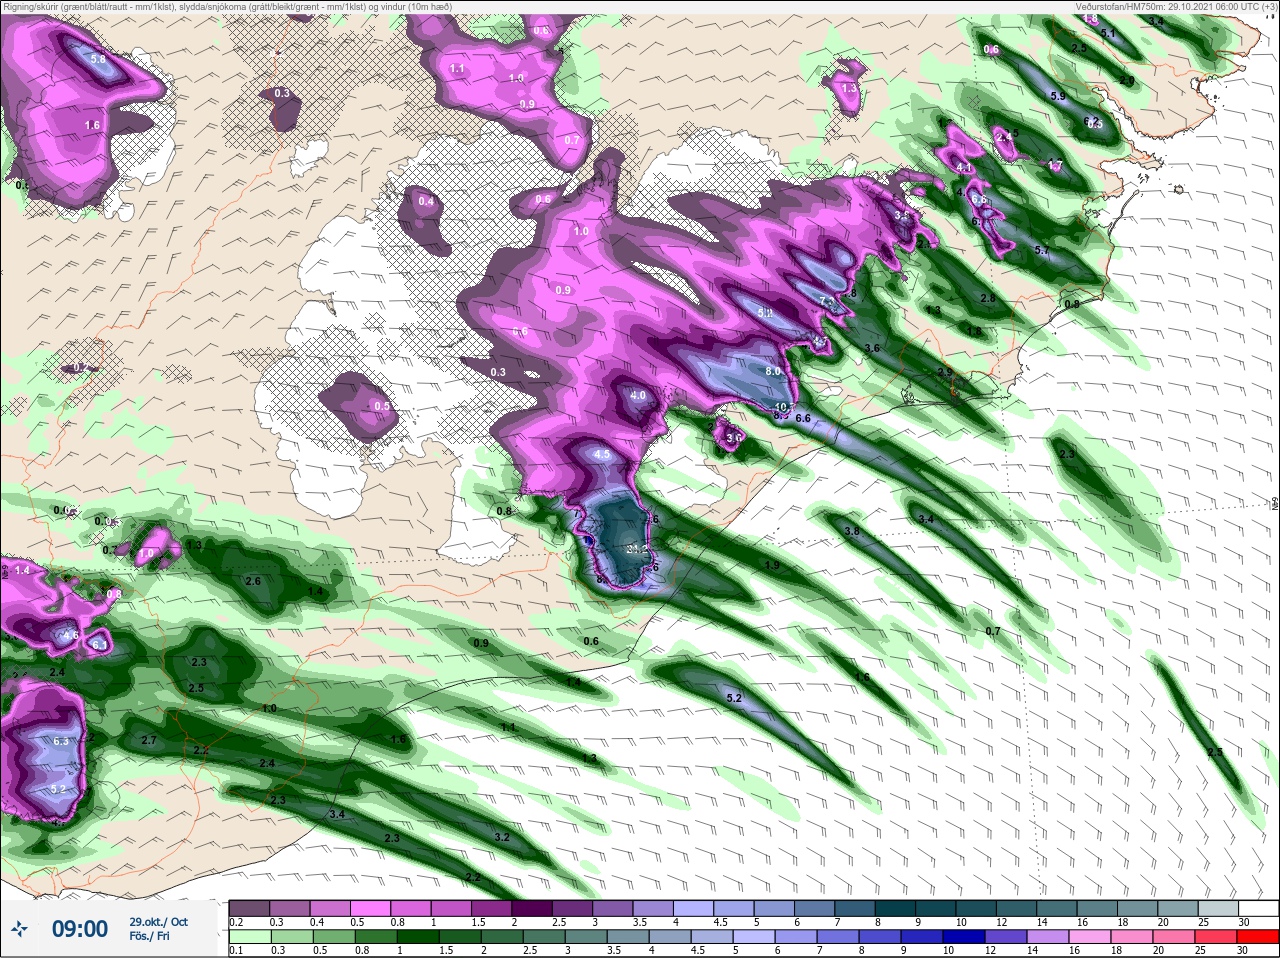Click the 1.1 value at the top of the map
This screenshot has height=958, width=1280.
(458, 69)
